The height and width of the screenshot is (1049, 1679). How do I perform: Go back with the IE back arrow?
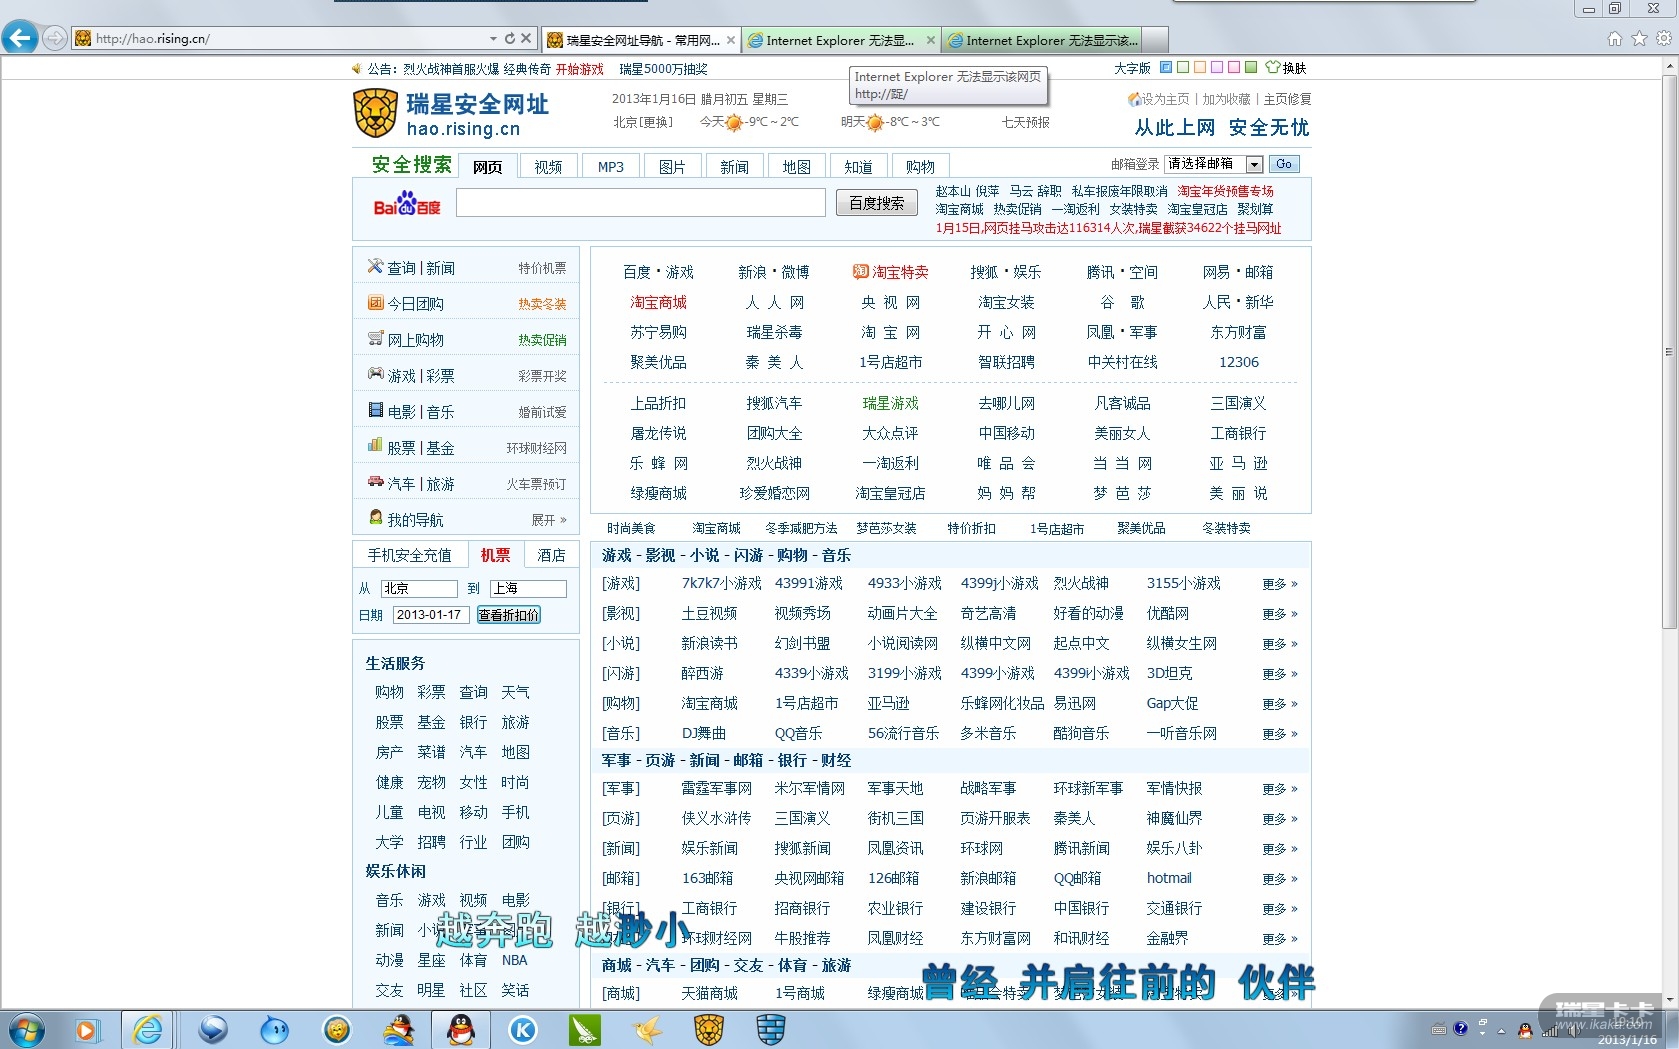20,38
